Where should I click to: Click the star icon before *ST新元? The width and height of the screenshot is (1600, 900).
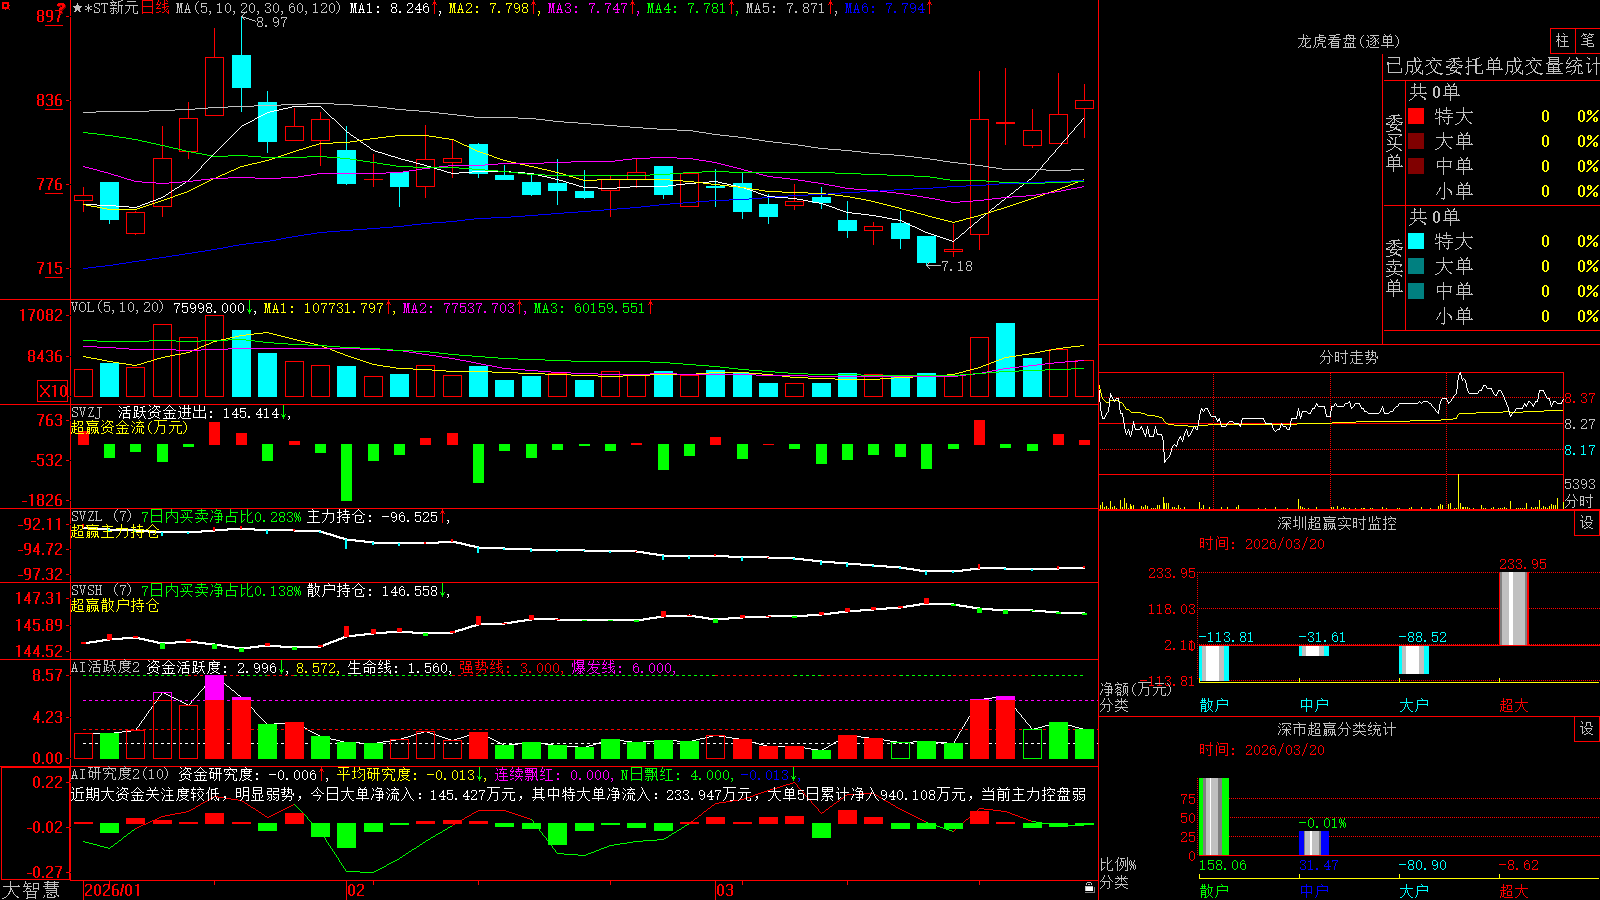pos(78,8)
